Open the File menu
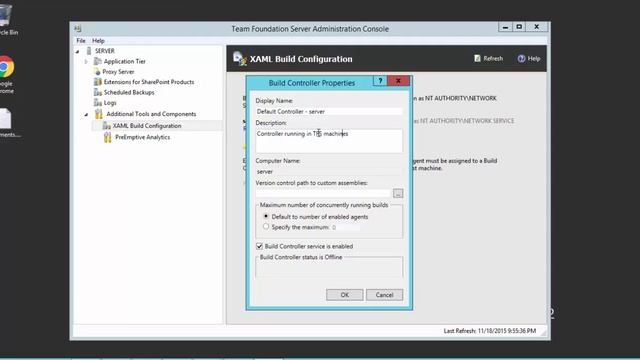The width and height of the screenshot is (640, 360). click(81, 41)
